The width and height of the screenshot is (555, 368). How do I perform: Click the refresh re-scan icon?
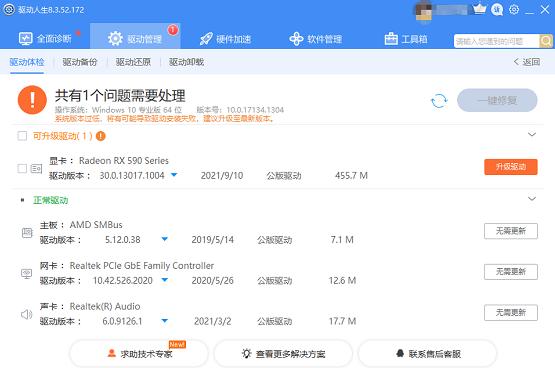click(x=439, y=101)
